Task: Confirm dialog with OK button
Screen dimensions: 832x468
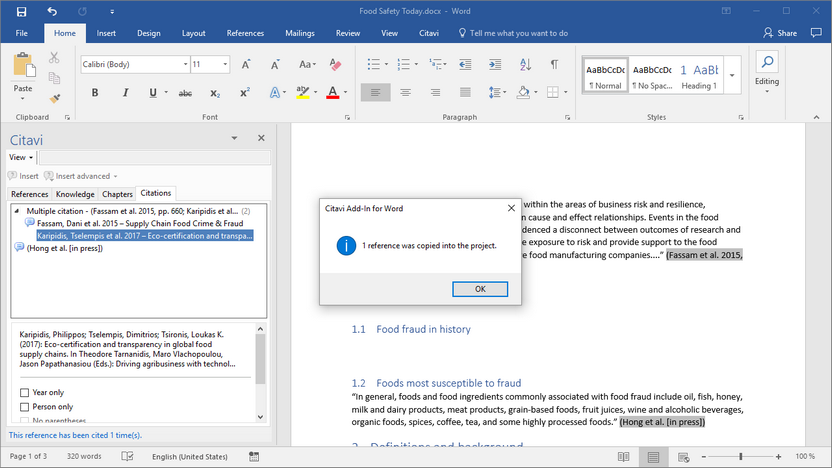Action: (480, 289)
